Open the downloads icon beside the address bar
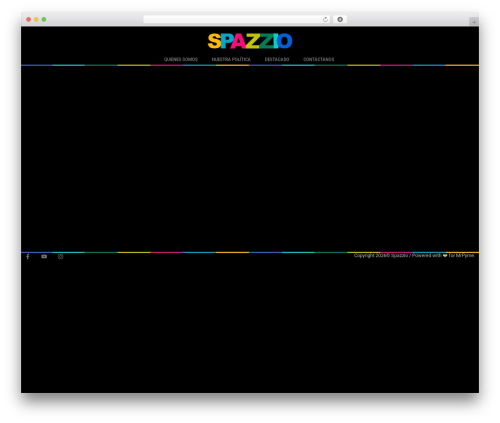 (340, 19)
